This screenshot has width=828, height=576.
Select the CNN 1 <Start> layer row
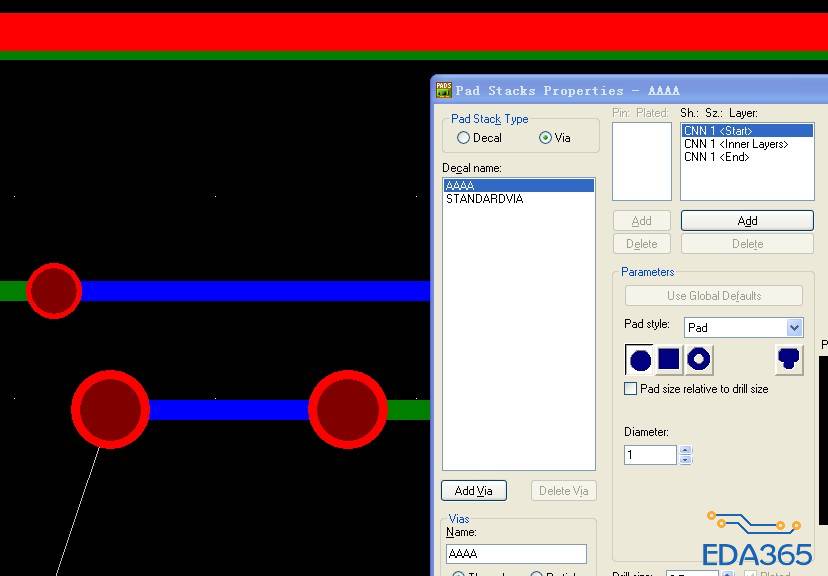(x=747, y=130)
